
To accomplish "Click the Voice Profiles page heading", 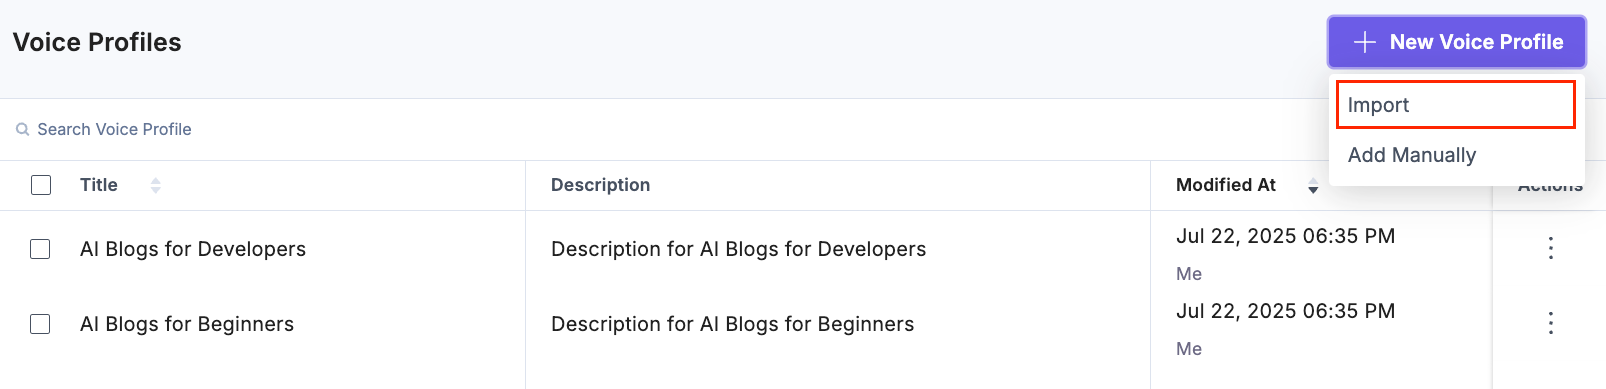I will pos(97,42).
